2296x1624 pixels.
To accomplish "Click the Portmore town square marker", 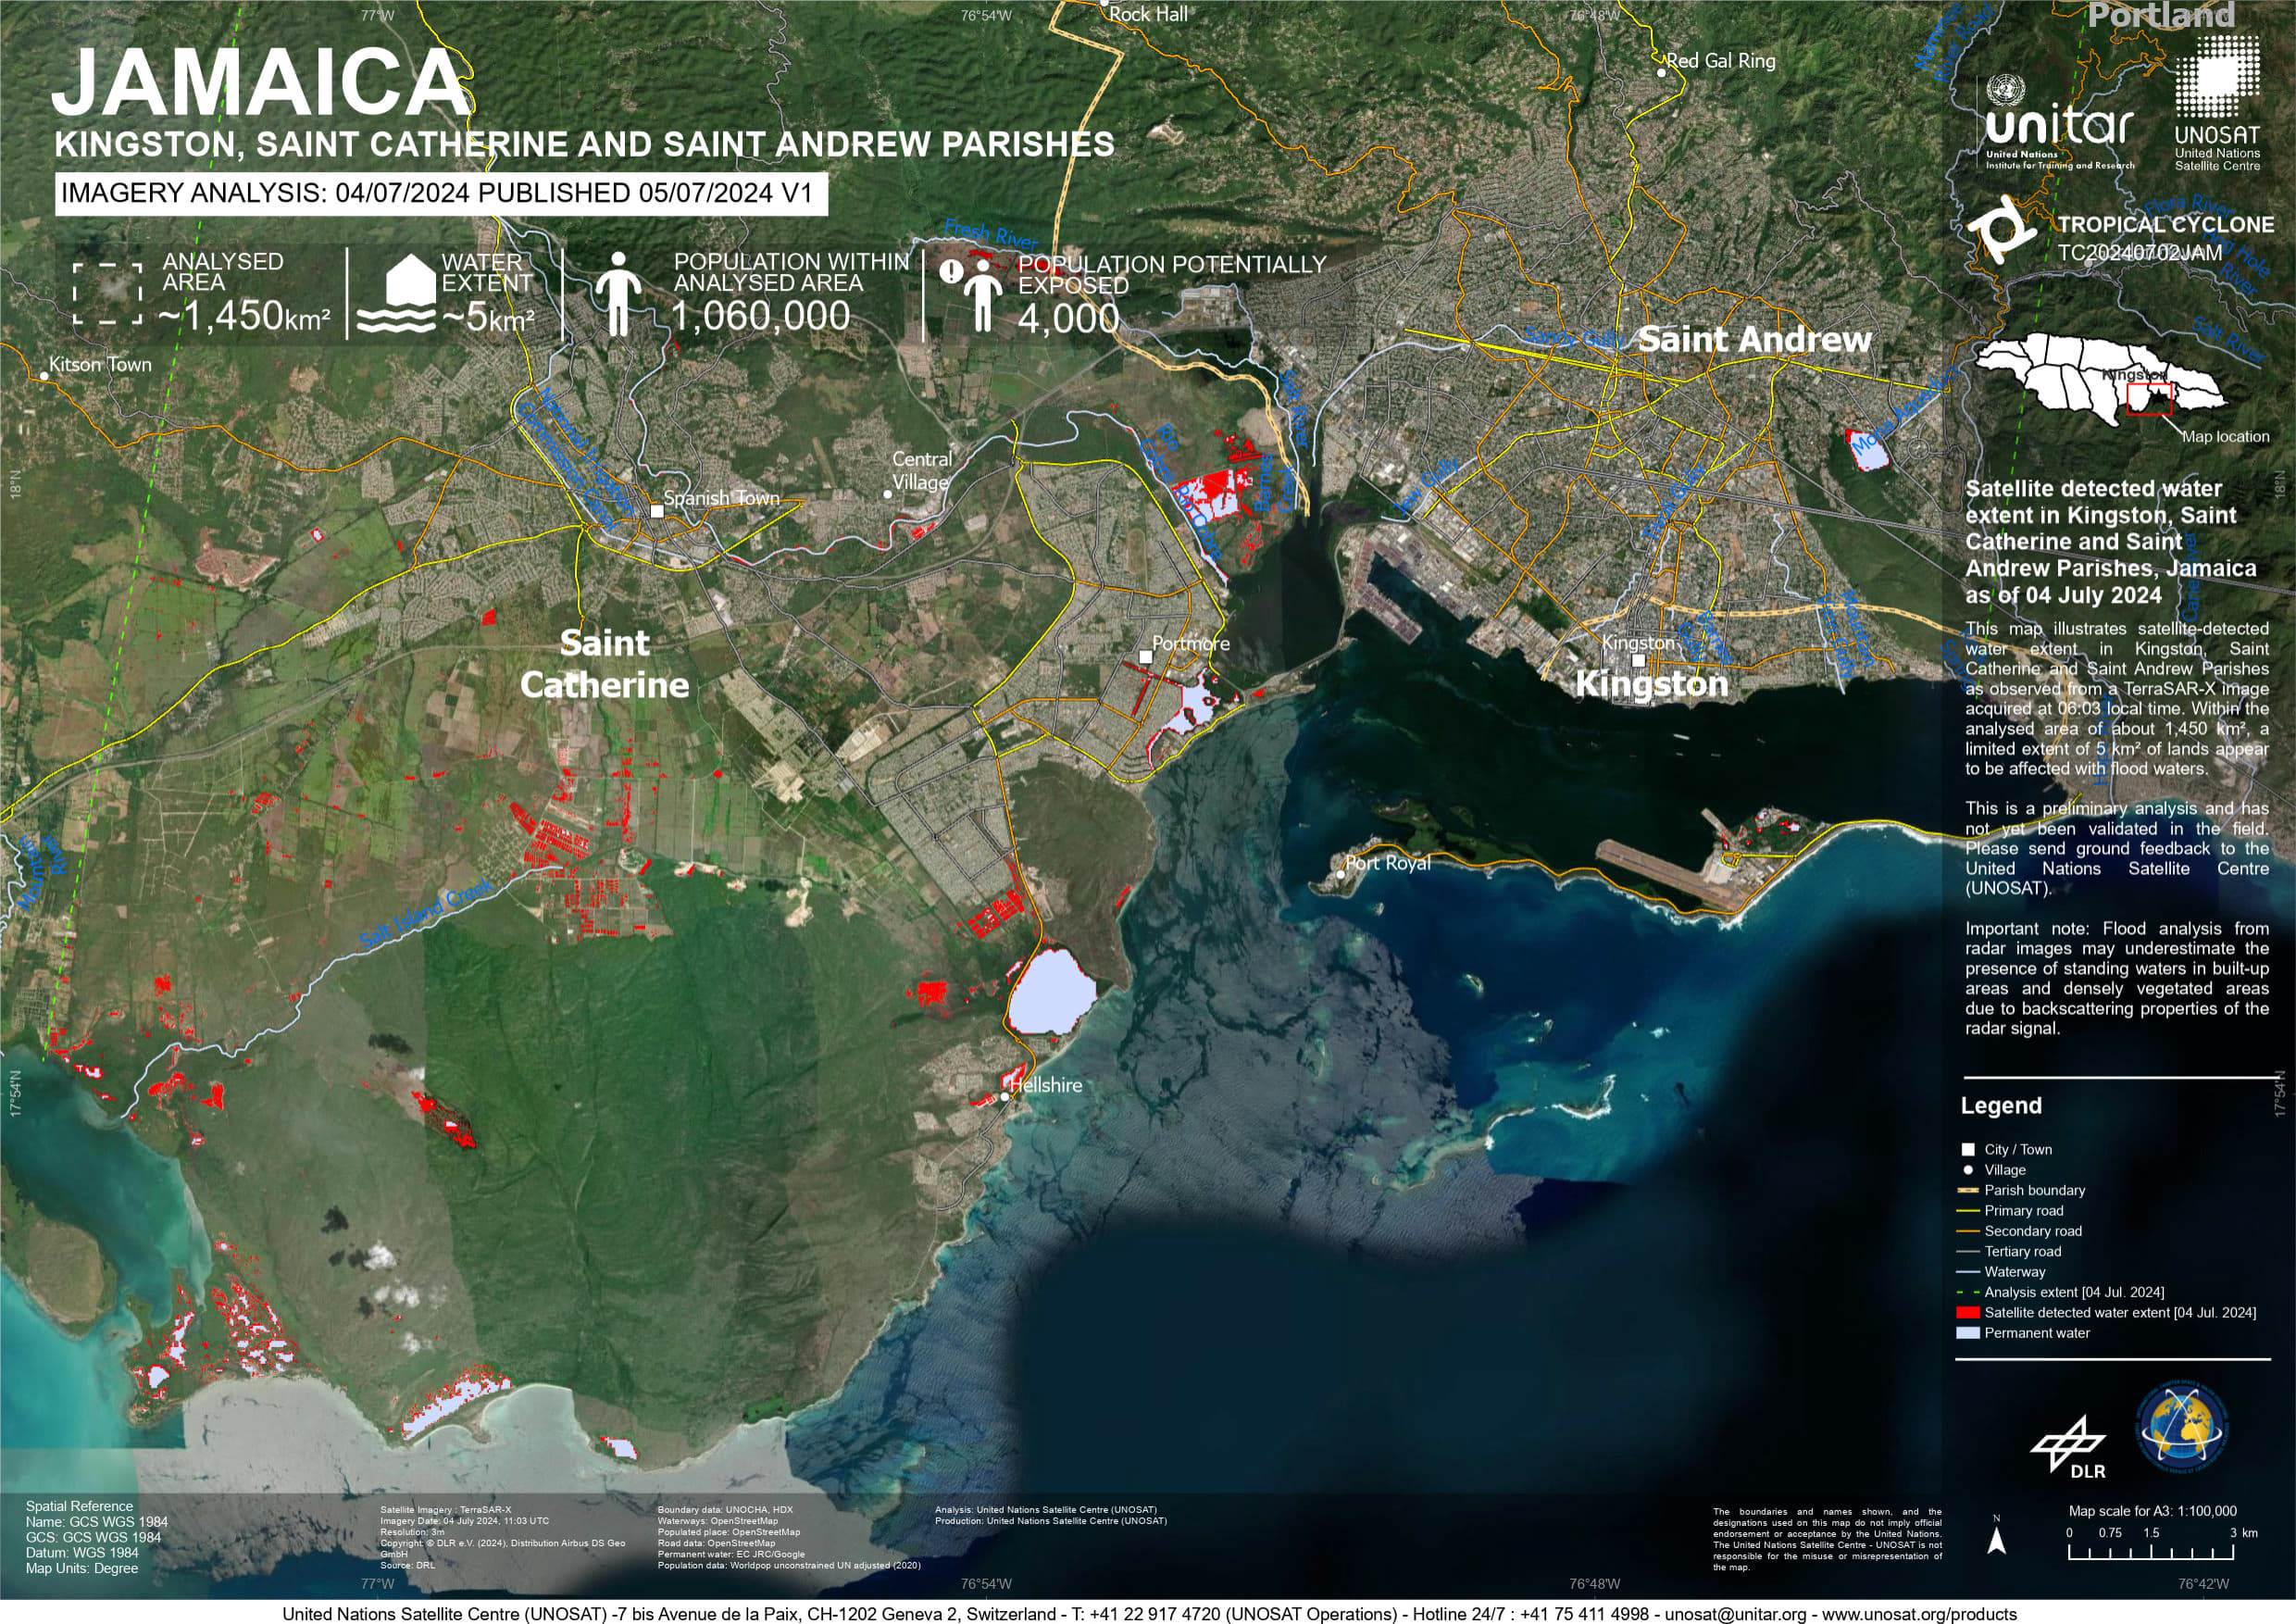I will [1145, 657].
